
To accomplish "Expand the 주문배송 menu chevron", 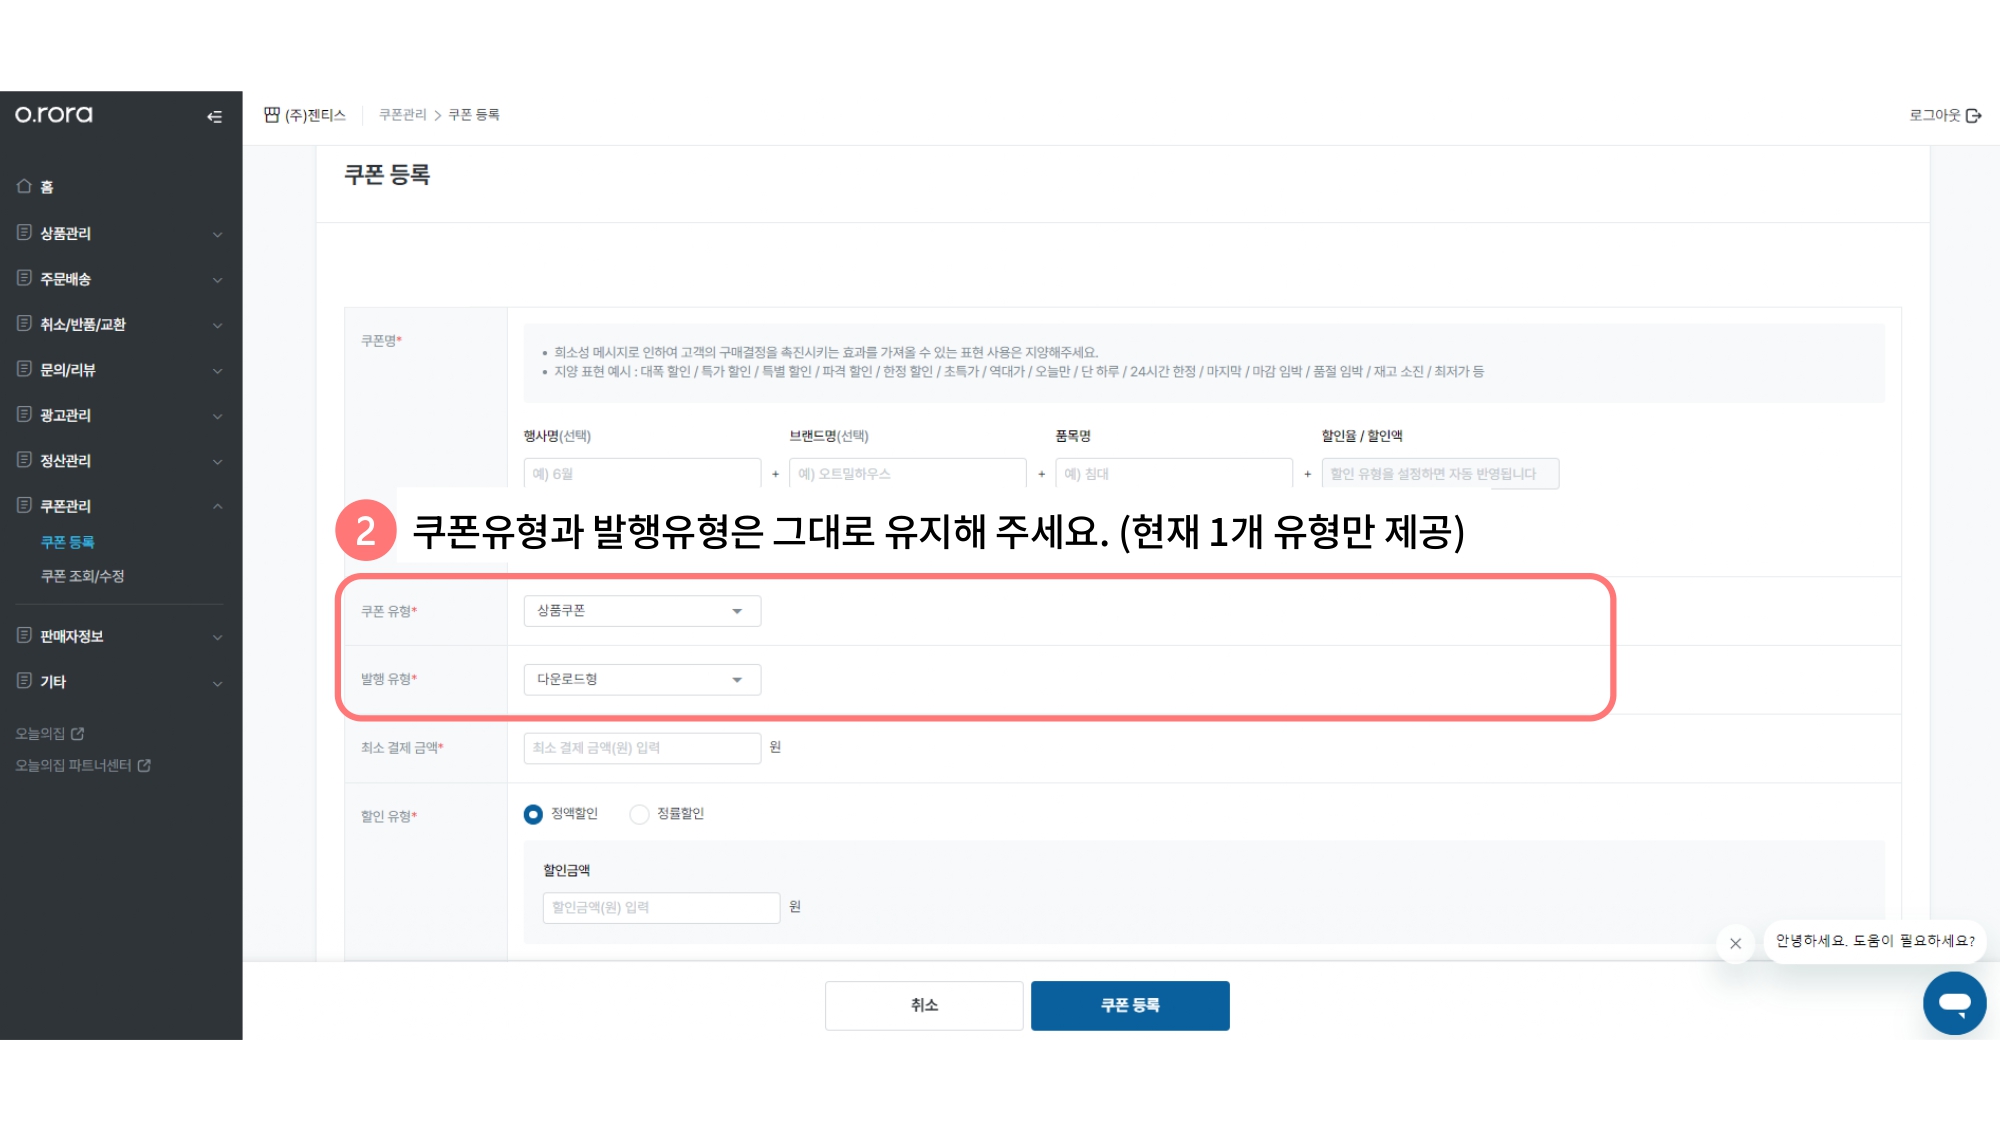I will pos(217,280).
